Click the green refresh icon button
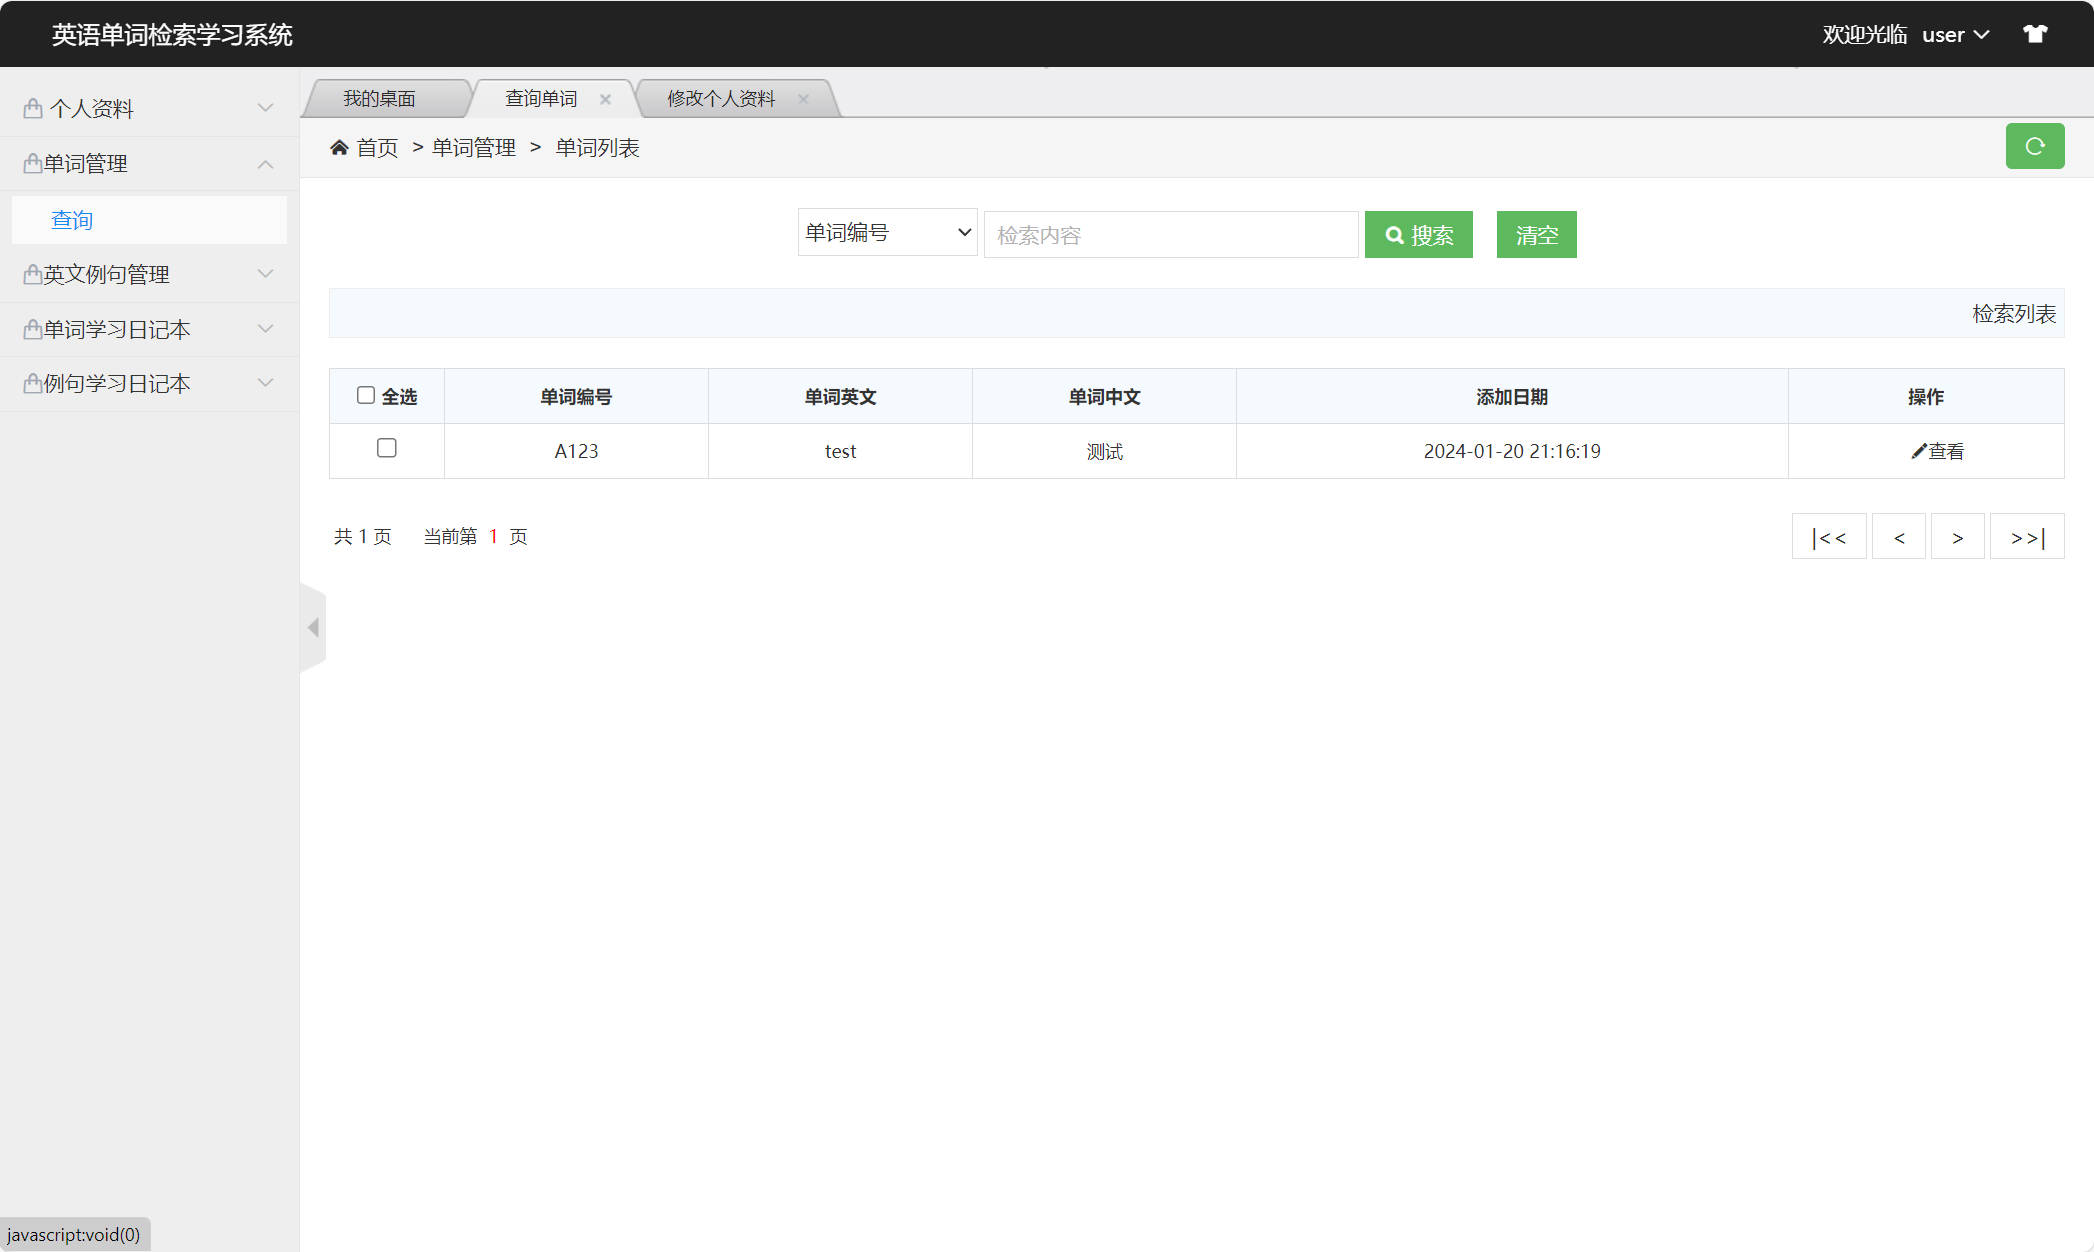This screenshot has width=2094, height=1252. [2034, 147]
